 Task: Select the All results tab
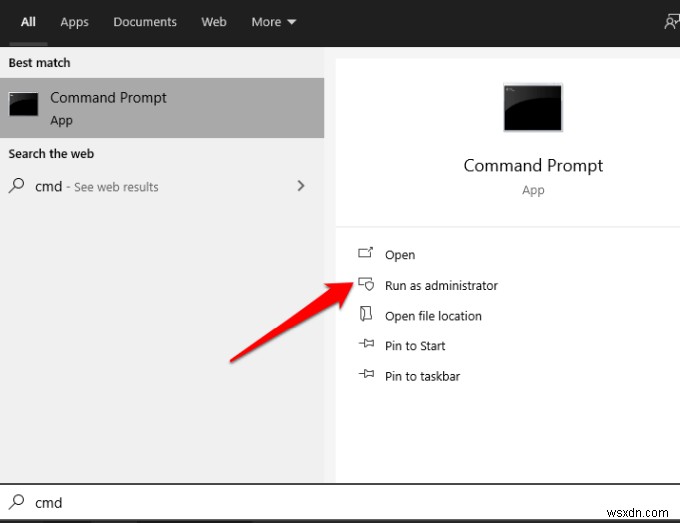[28, 22]
